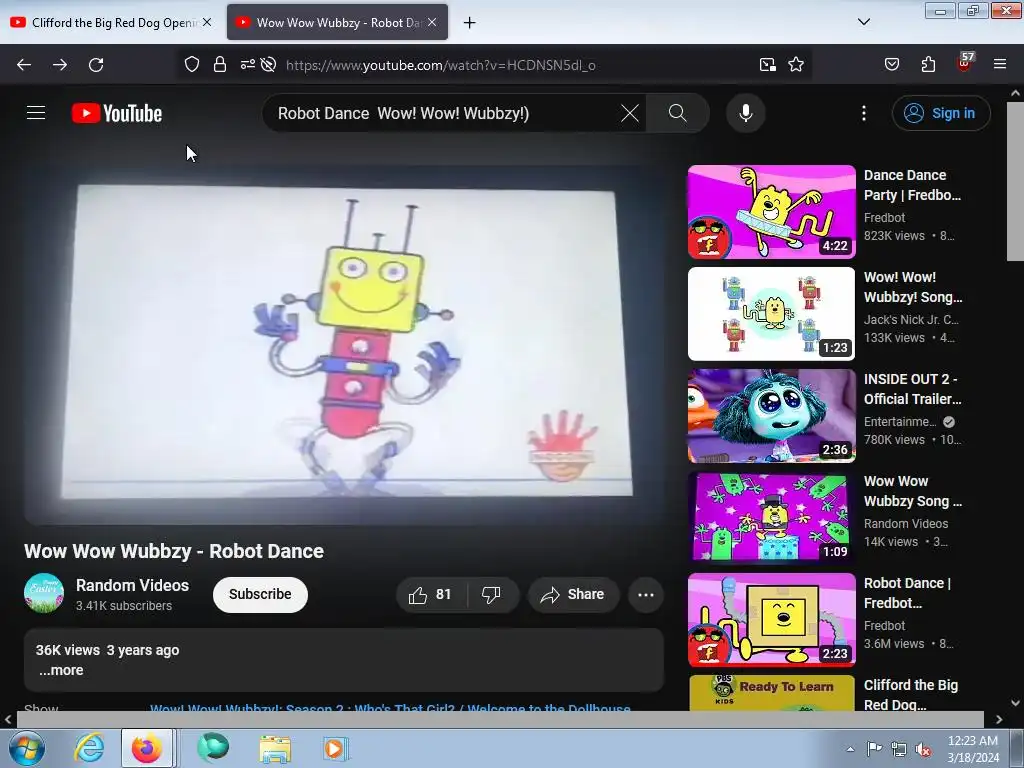Go to the YouTube home logo
Viewport: 1024px width, 768px height.
point(117,114)
